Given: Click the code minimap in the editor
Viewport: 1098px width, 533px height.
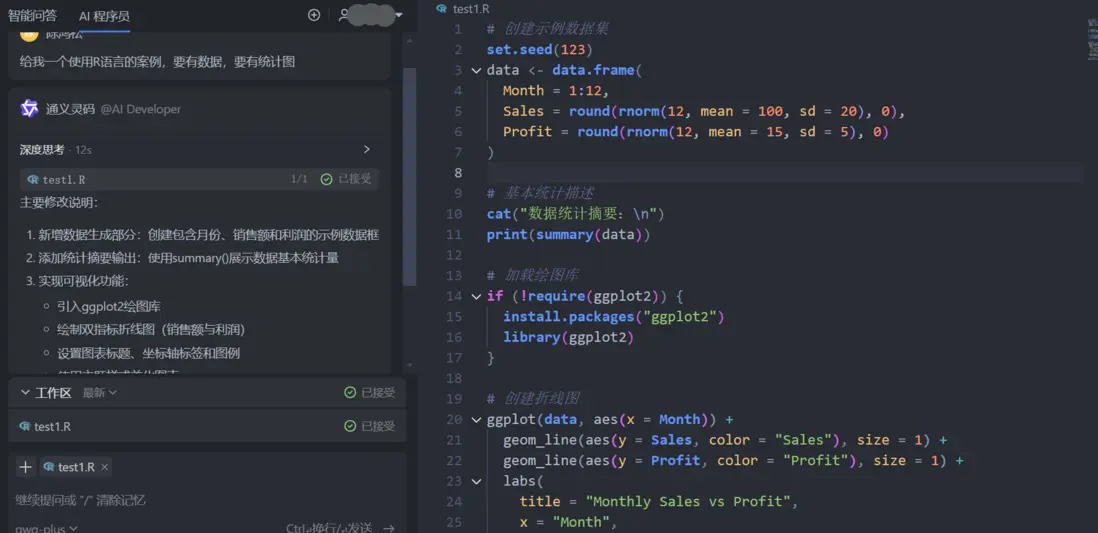Looking at the screenshot, I should pyautogui.click(x=1092, y=39).
